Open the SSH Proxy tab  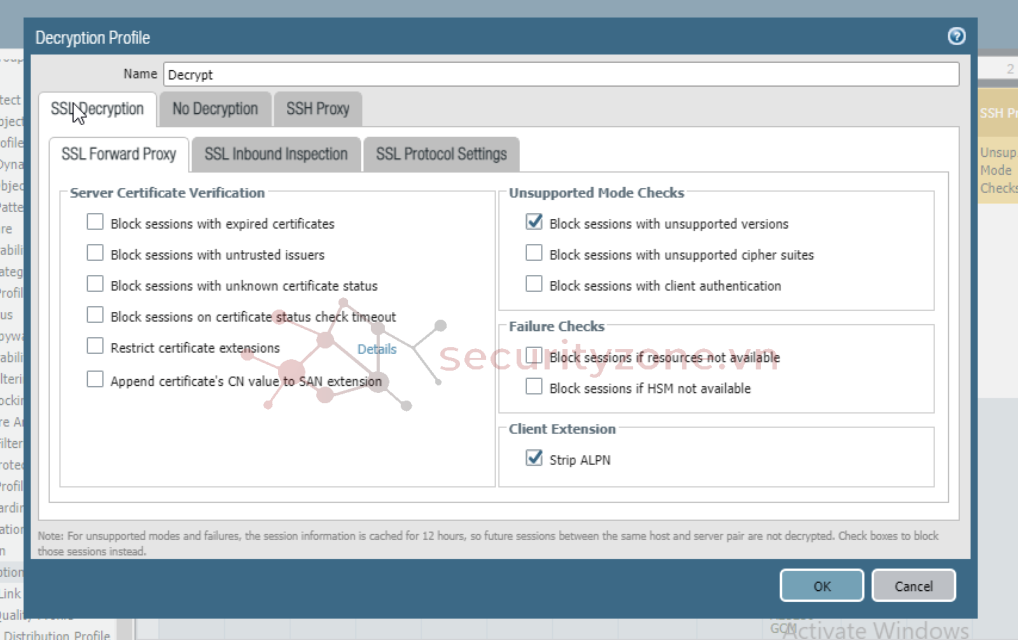pos(317,109)
